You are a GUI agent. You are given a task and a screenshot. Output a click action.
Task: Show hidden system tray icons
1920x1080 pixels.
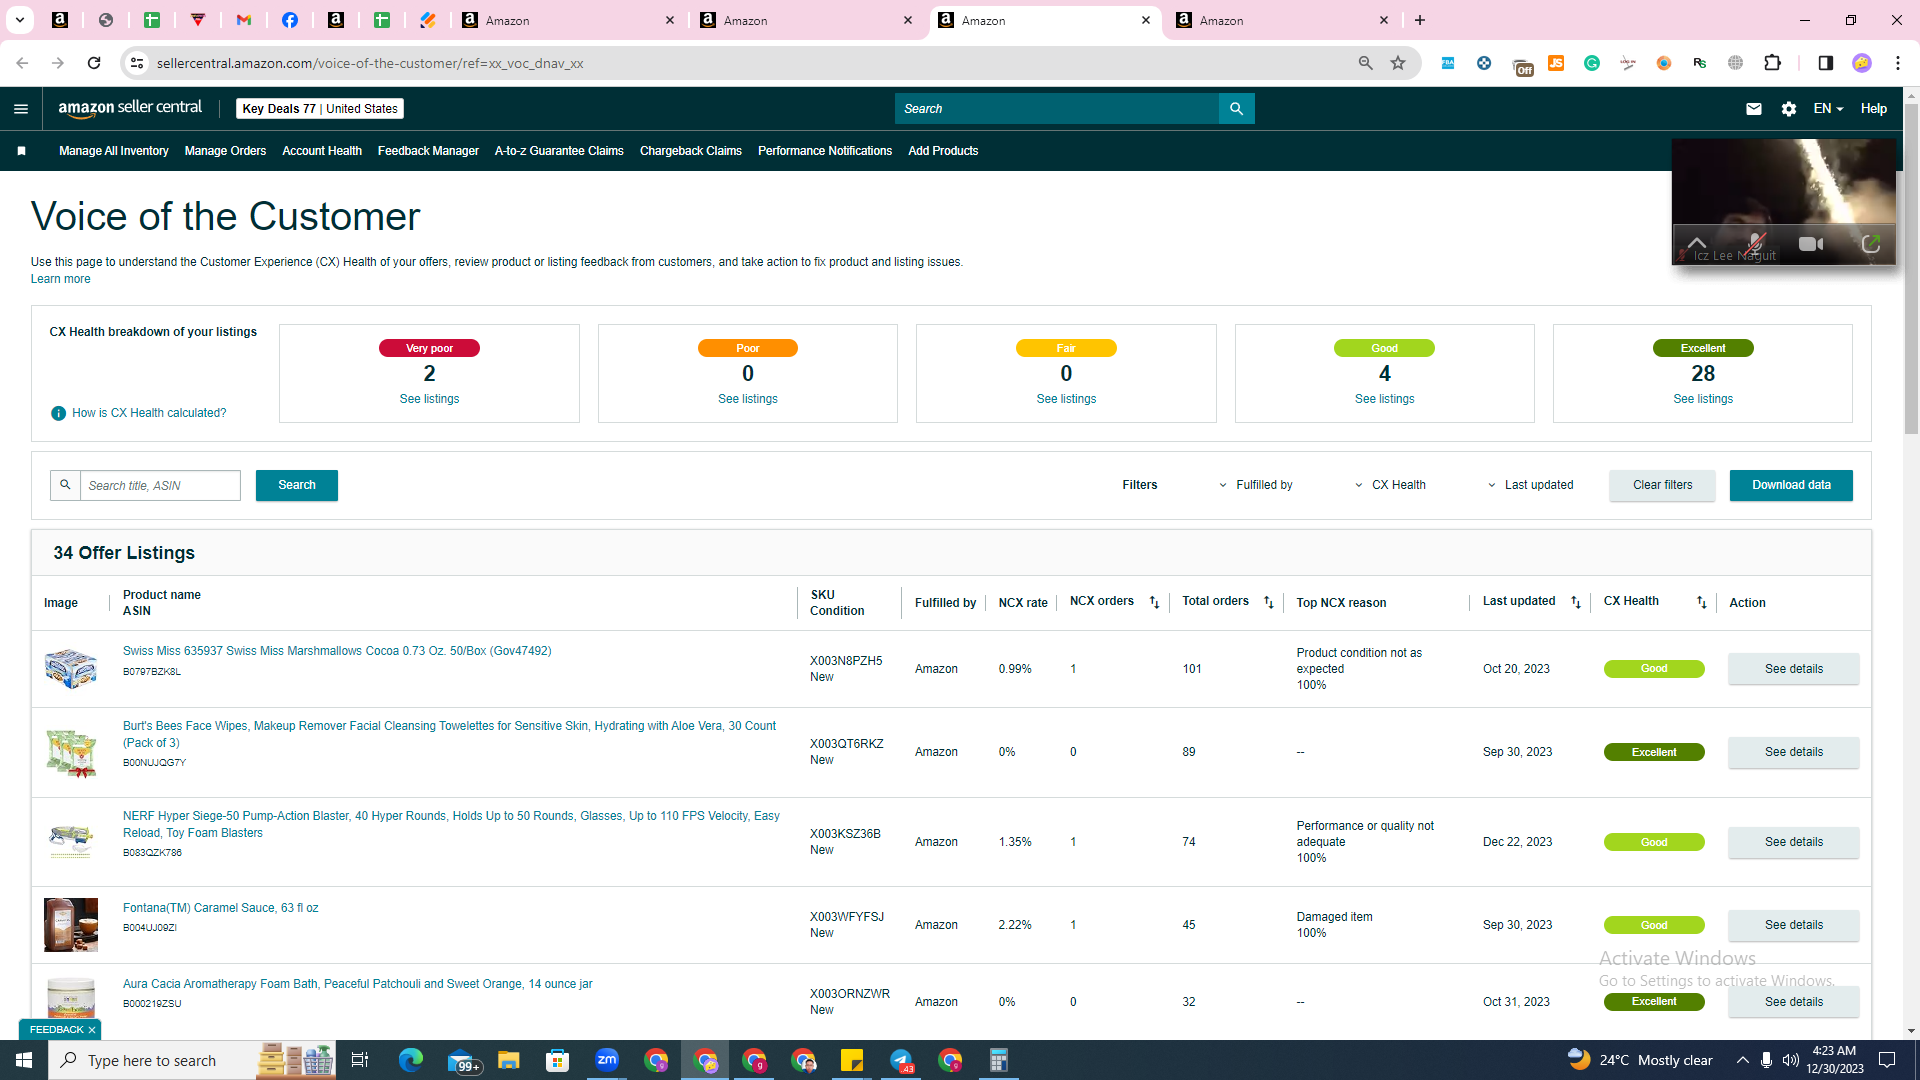1742,1060
